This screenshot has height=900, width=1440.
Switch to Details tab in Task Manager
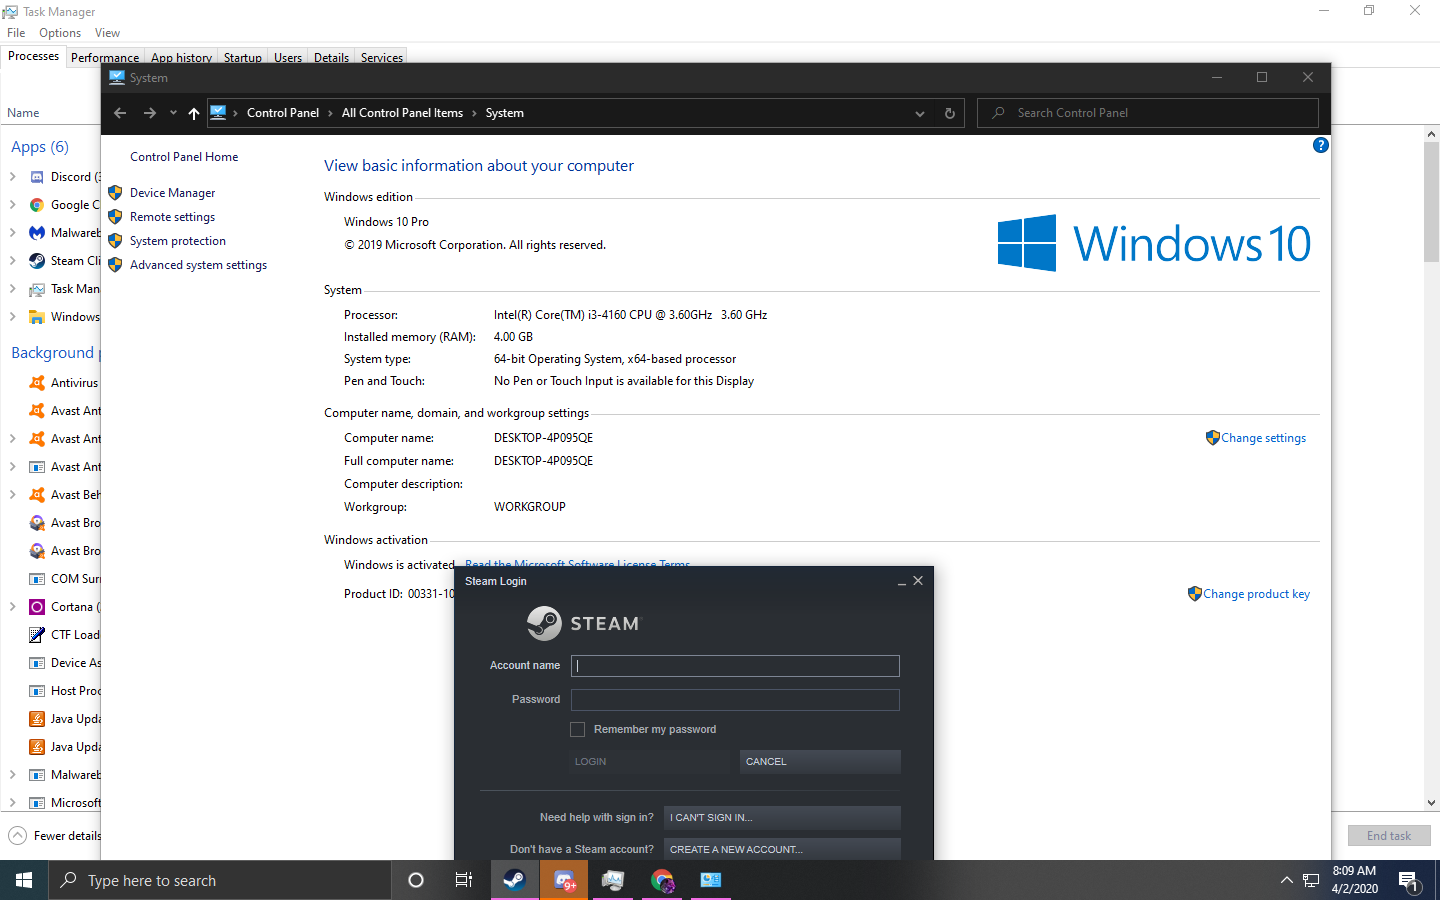tap(331, 57)
